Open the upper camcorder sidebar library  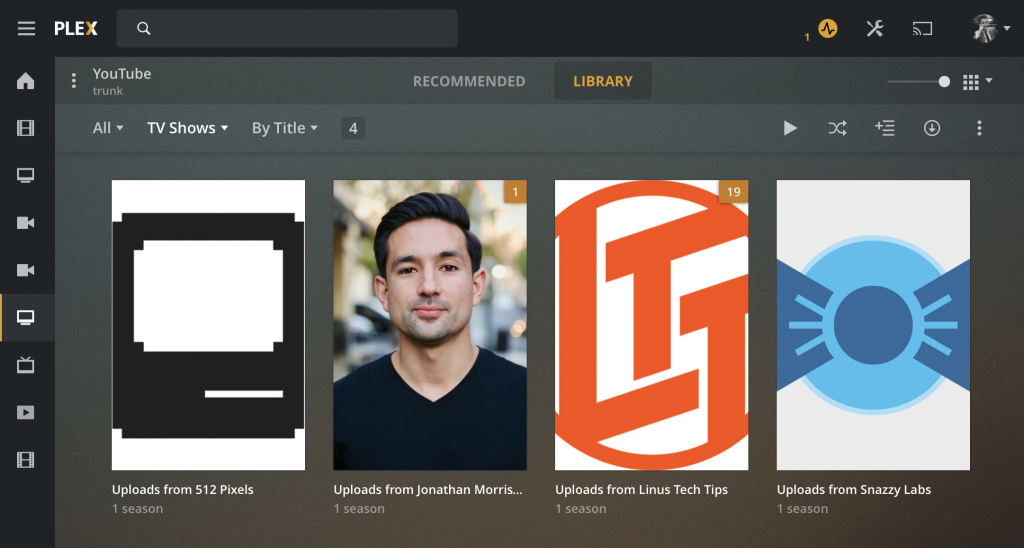coord(25,223)
